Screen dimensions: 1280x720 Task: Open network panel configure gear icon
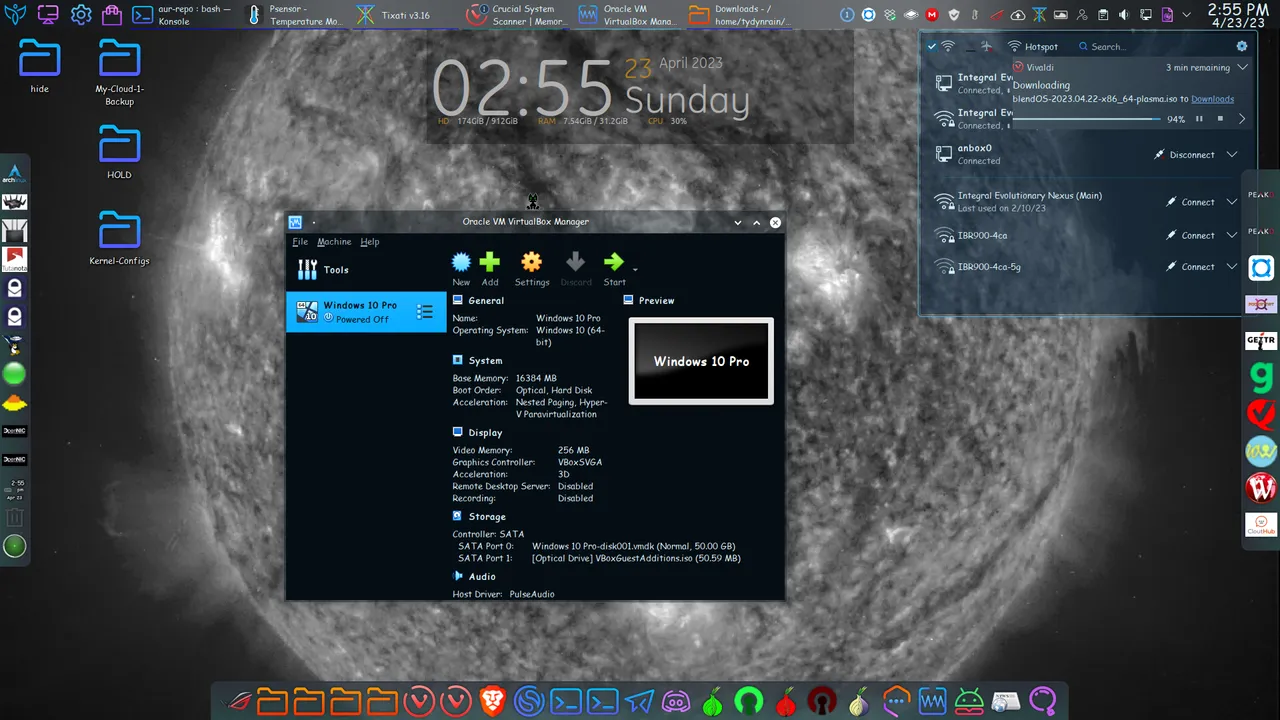pos(1242,46)
